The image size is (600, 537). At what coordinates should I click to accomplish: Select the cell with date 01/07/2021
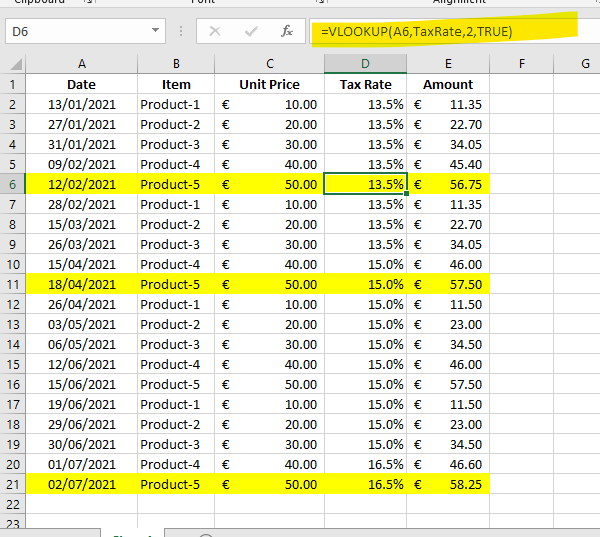coord(82,464)
